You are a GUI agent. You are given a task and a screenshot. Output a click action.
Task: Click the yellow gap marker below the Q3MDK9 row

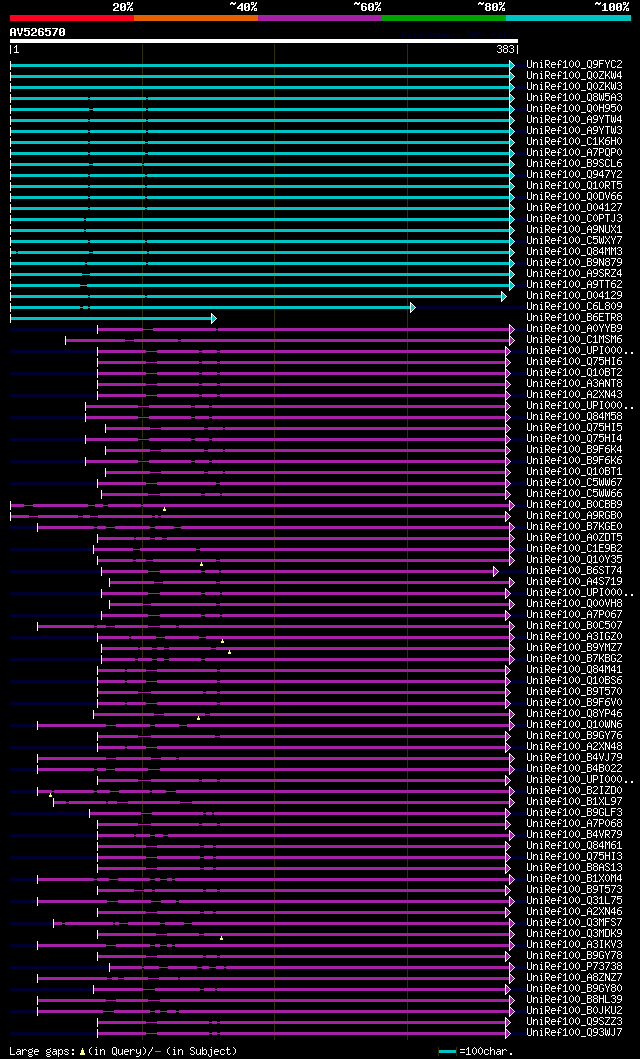tap(221, 938)
